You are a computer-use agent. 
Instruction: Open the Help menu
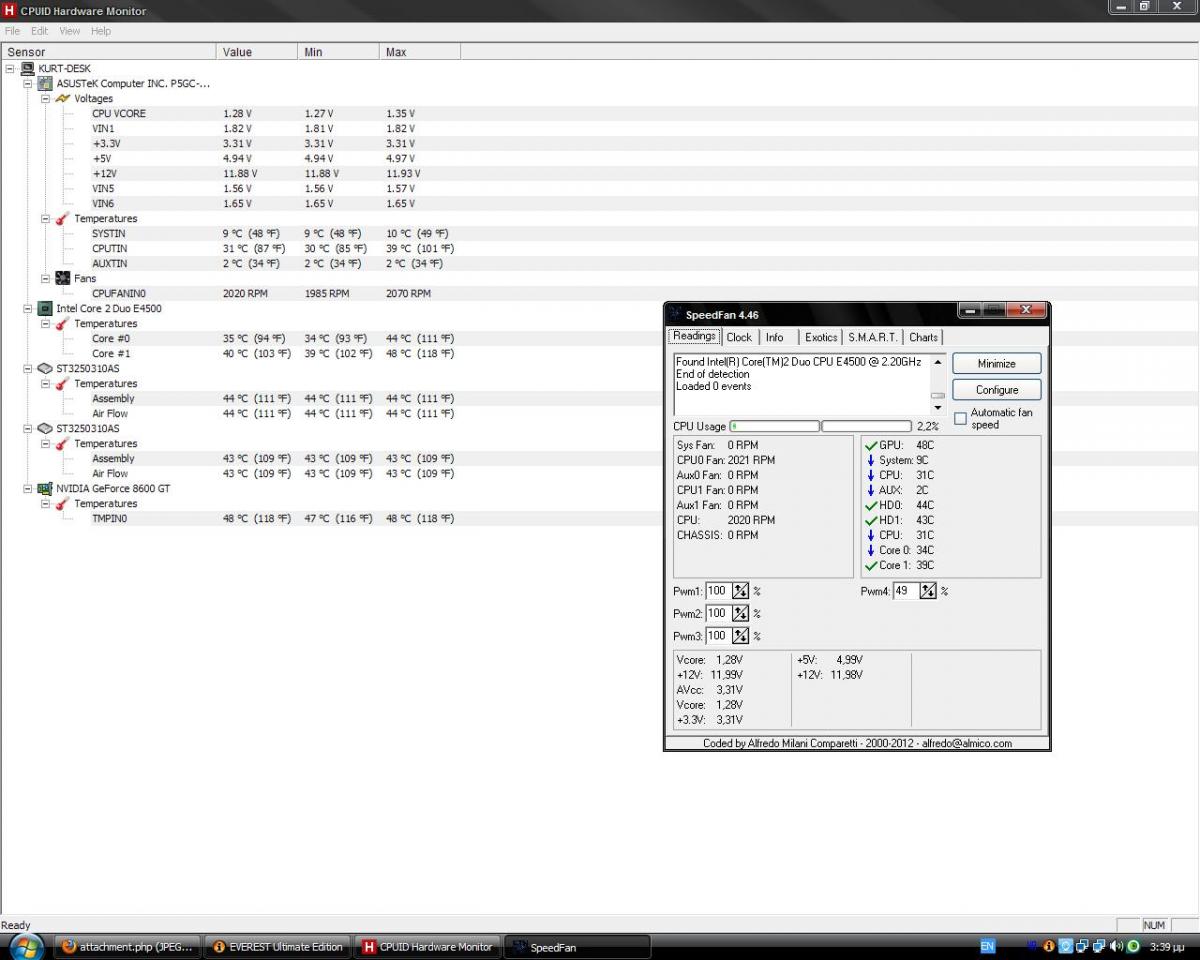[101, 31]
